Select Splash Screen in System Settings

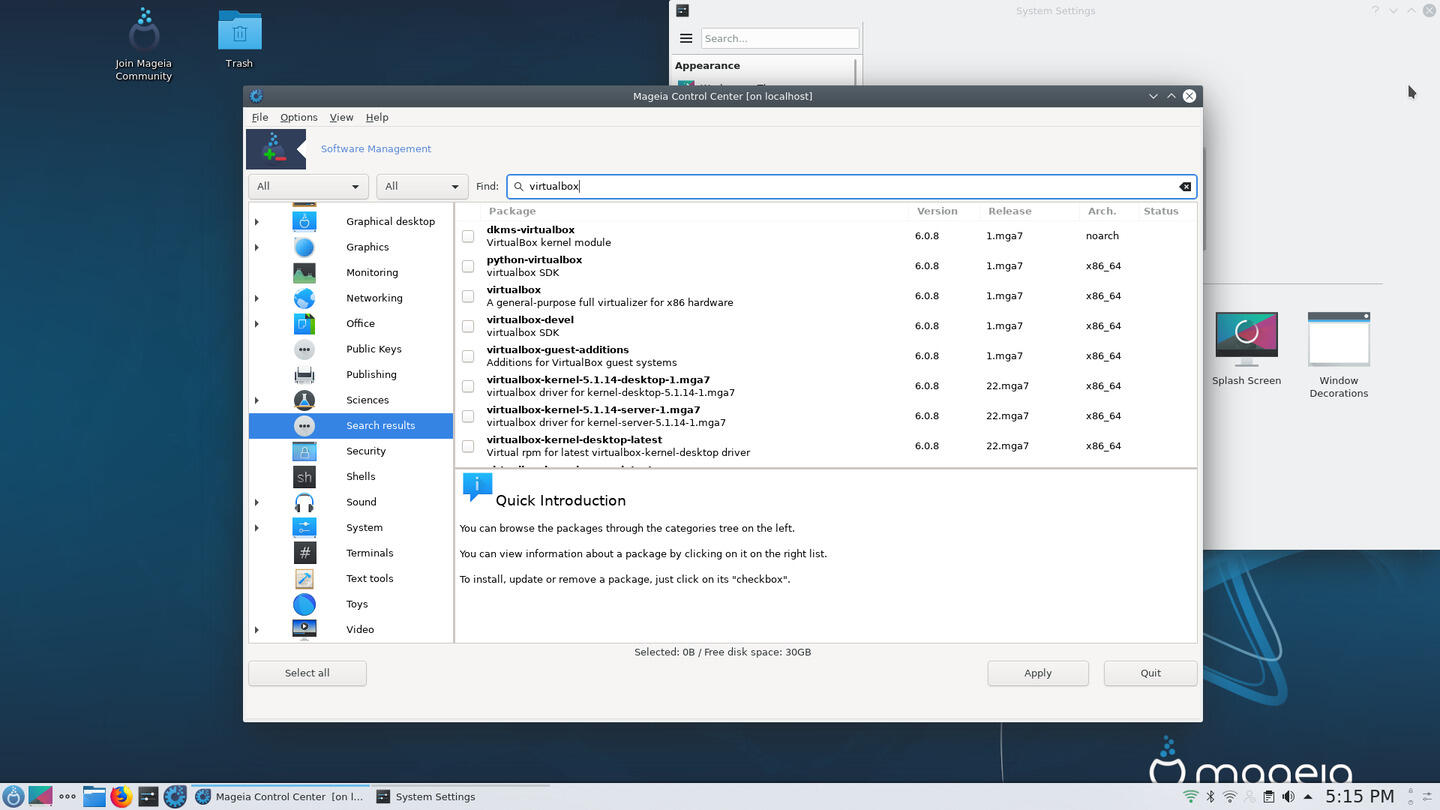click(1246, 349)
